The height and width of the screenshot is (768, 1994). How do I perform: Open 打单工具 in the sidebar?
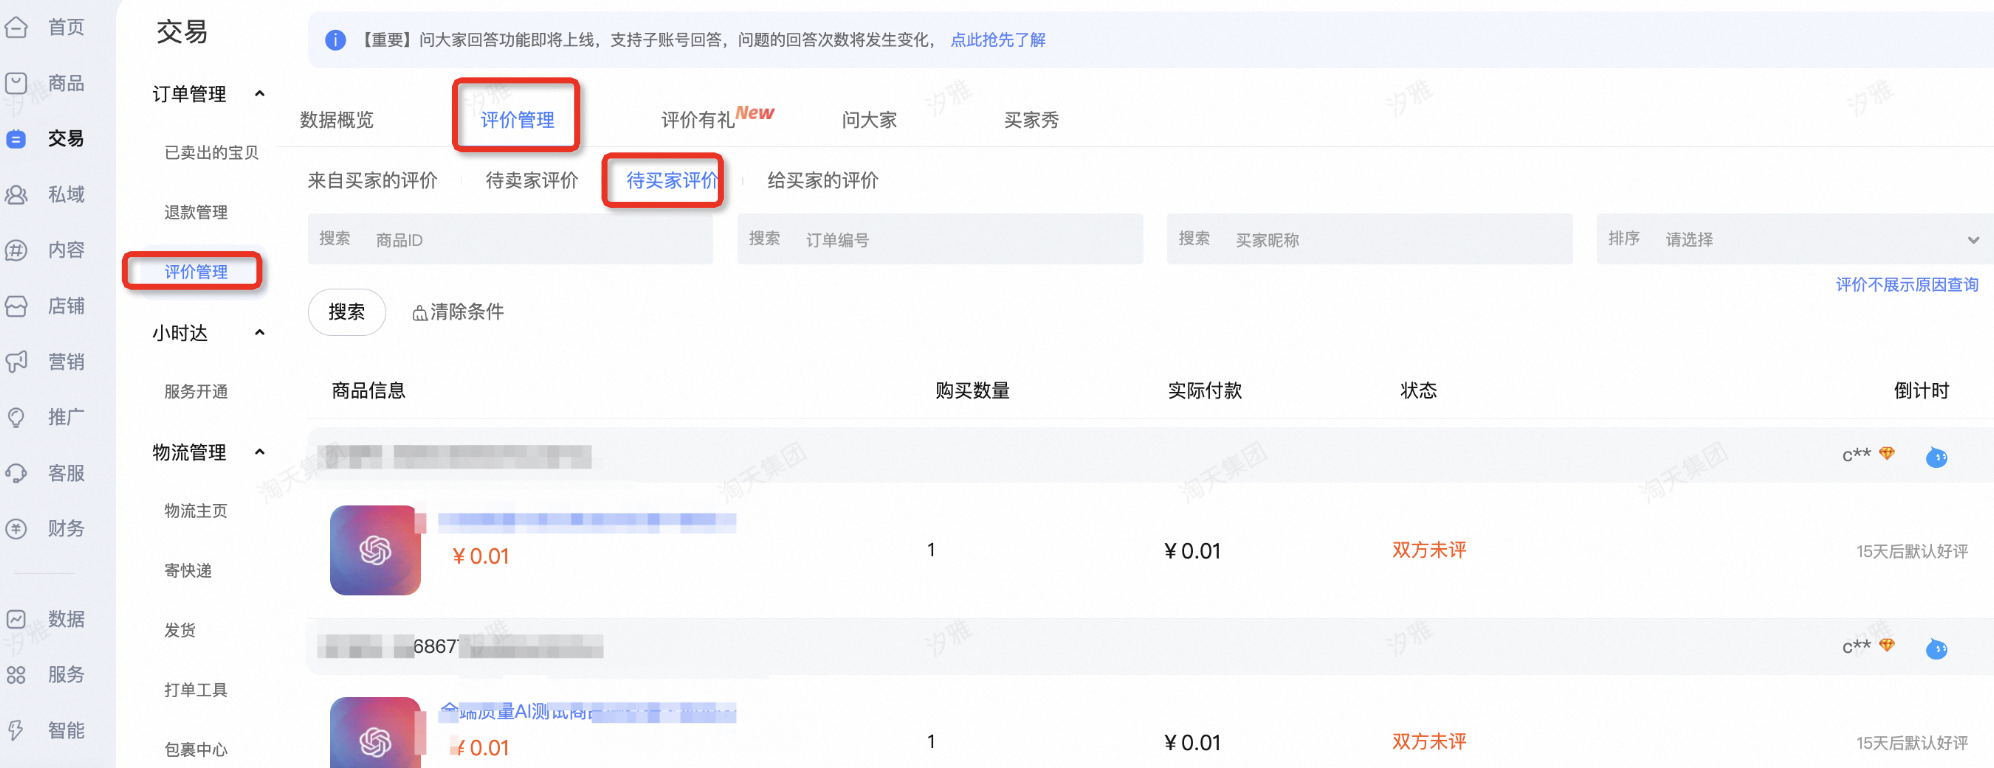pos(196,690)
